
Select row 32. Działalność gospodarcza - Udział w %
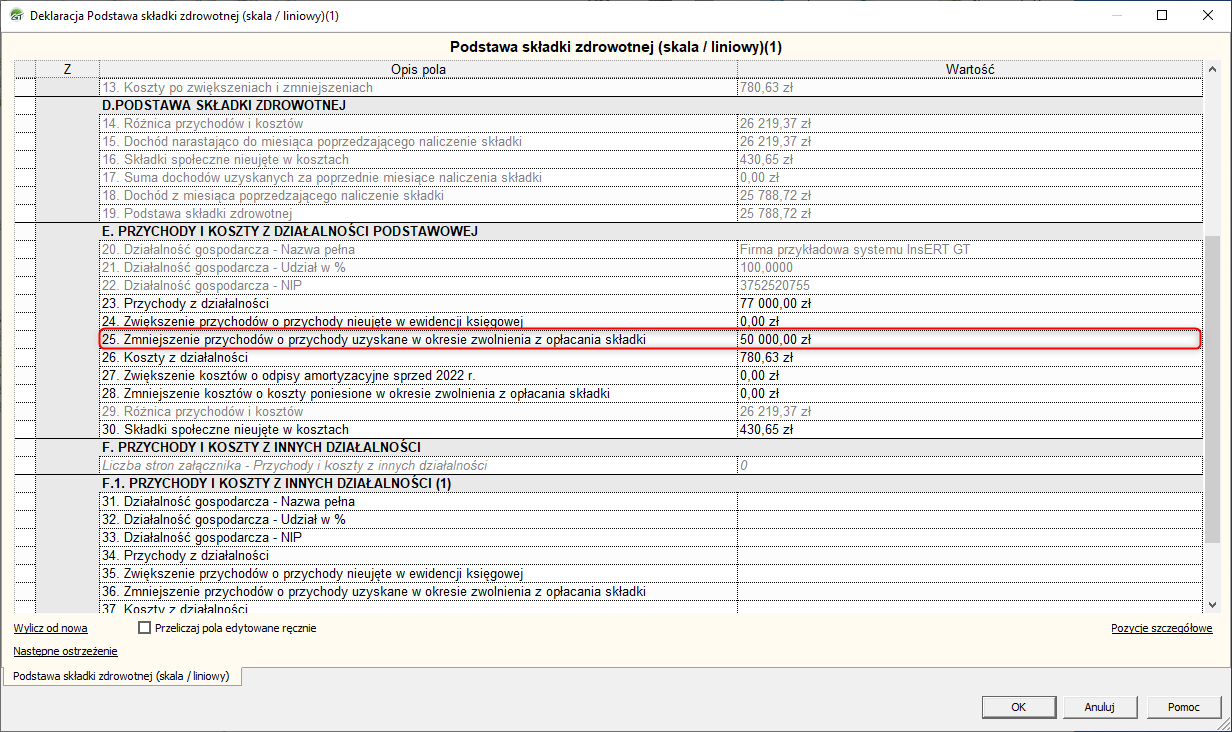(418, 519)
